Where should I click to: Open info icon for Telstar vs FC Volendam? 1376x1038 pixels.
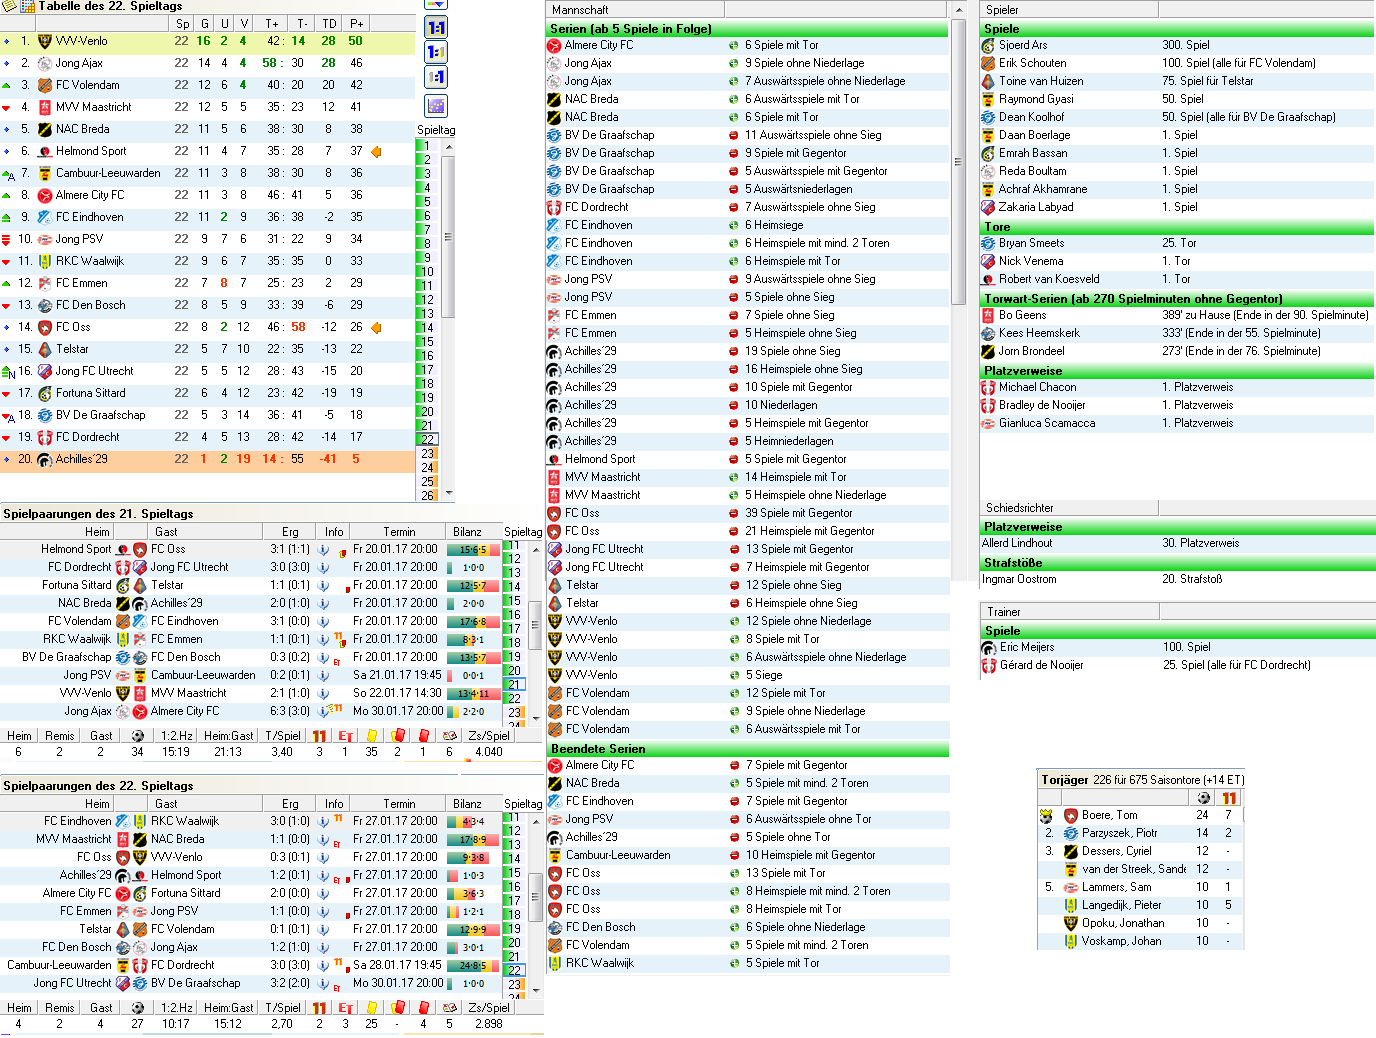[x=324, y=929]
